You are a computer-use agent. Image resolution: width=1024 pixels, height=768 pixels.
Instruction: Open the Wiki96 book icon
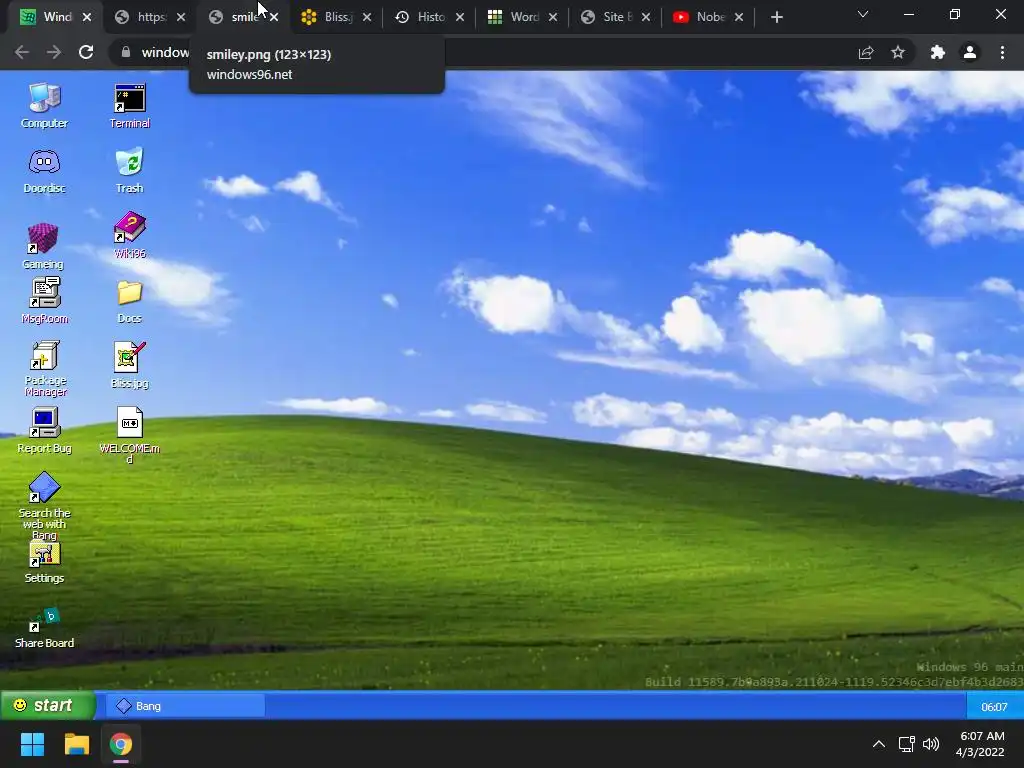pyautogui.click(x=129, y=235)
